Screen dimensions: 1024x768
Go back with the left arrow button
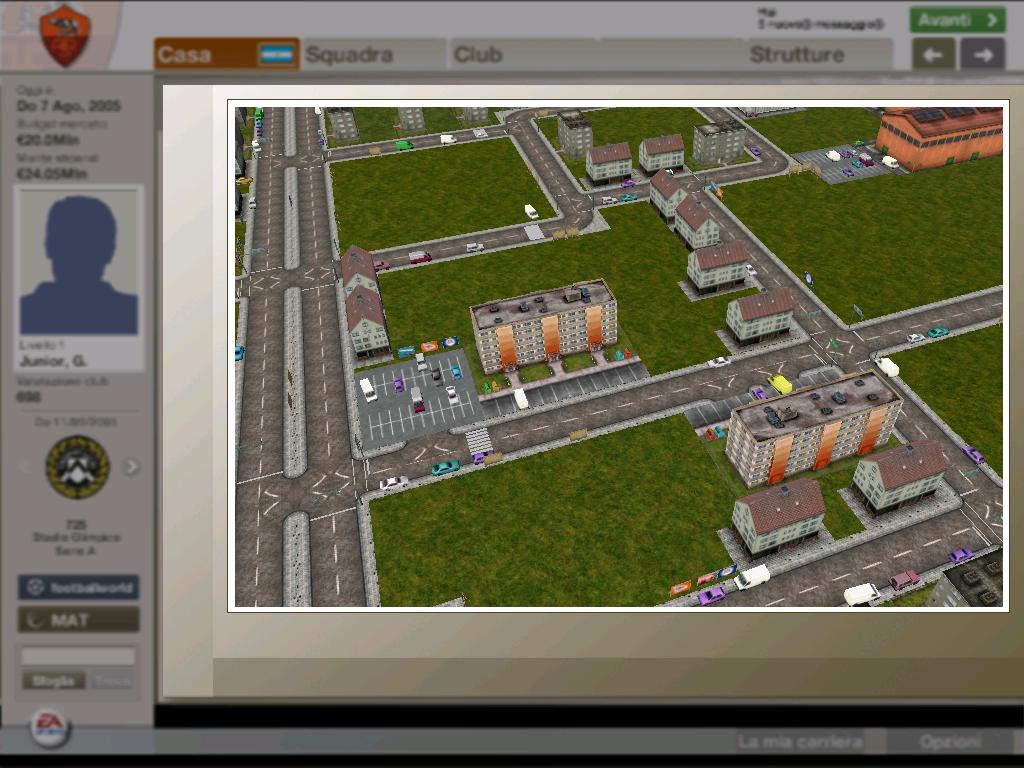click(933, 55)
